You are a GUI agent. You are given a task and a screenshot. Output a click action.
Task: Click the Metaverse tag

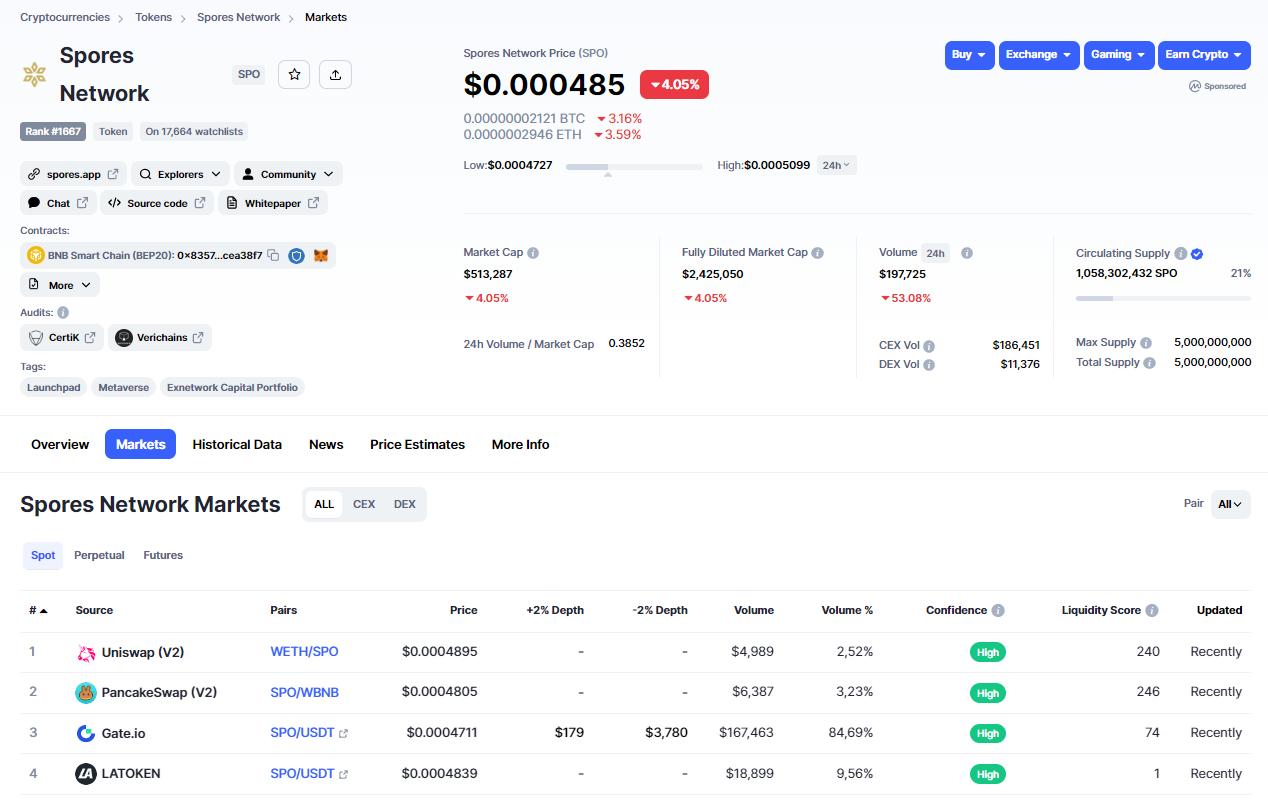124,388
